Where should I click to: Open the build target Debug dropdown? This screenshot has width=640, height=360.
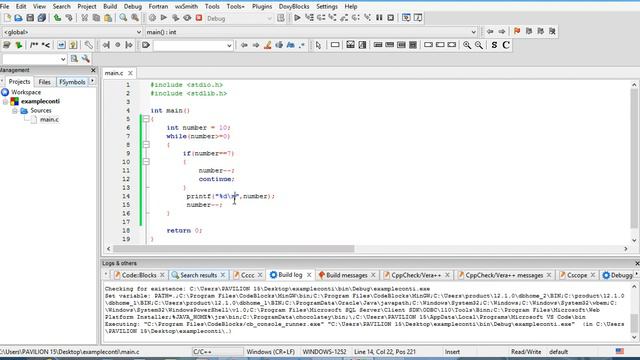(x=239, y=18)
